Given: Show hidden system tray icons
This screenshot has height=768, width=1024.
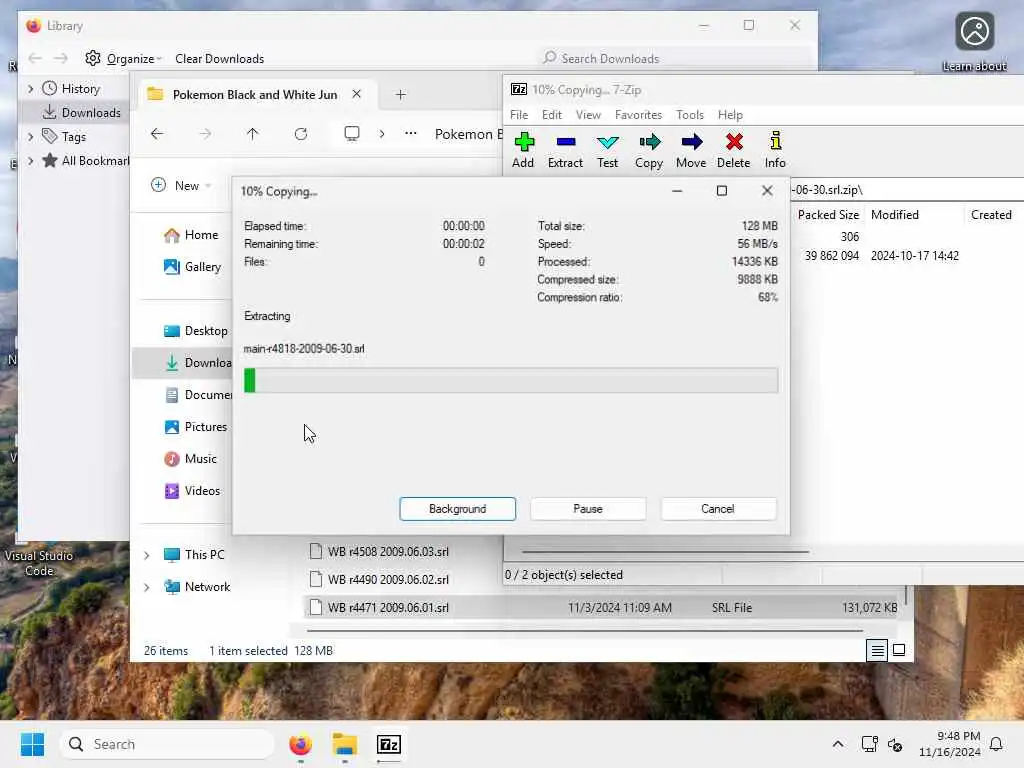Looking at the screenshot, I should pyautogui.click(x=838, y=744).
